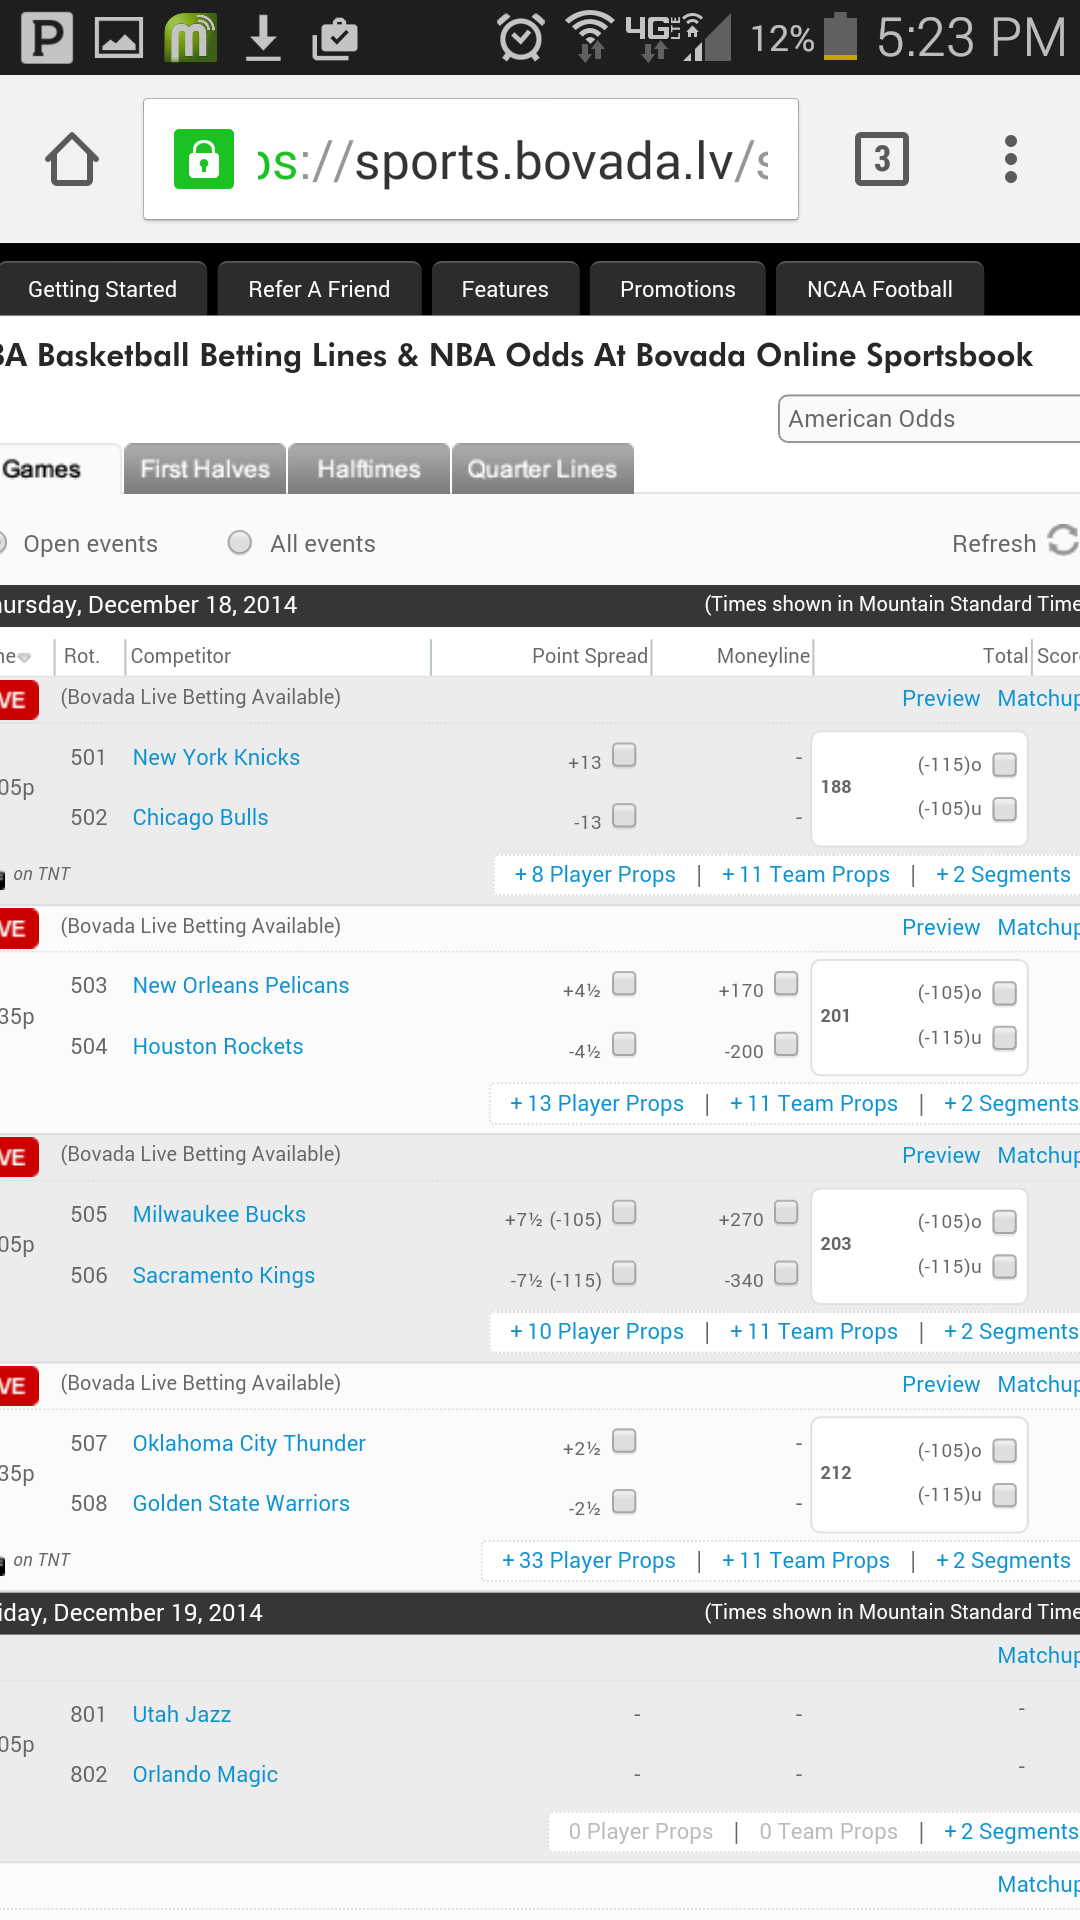
Task: Click the Refresh odds icon
Action: coord(1062,541)
